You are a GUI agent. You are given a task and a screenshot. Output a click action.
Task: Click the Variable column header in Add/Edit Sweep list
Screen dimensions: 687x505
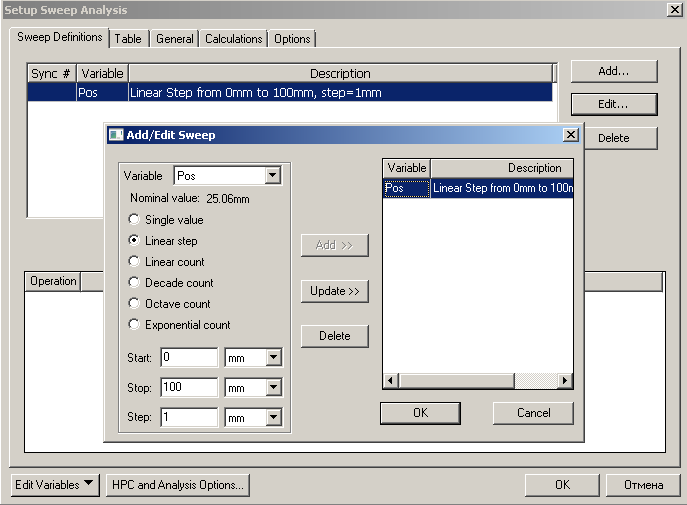[x=407, y=168]
